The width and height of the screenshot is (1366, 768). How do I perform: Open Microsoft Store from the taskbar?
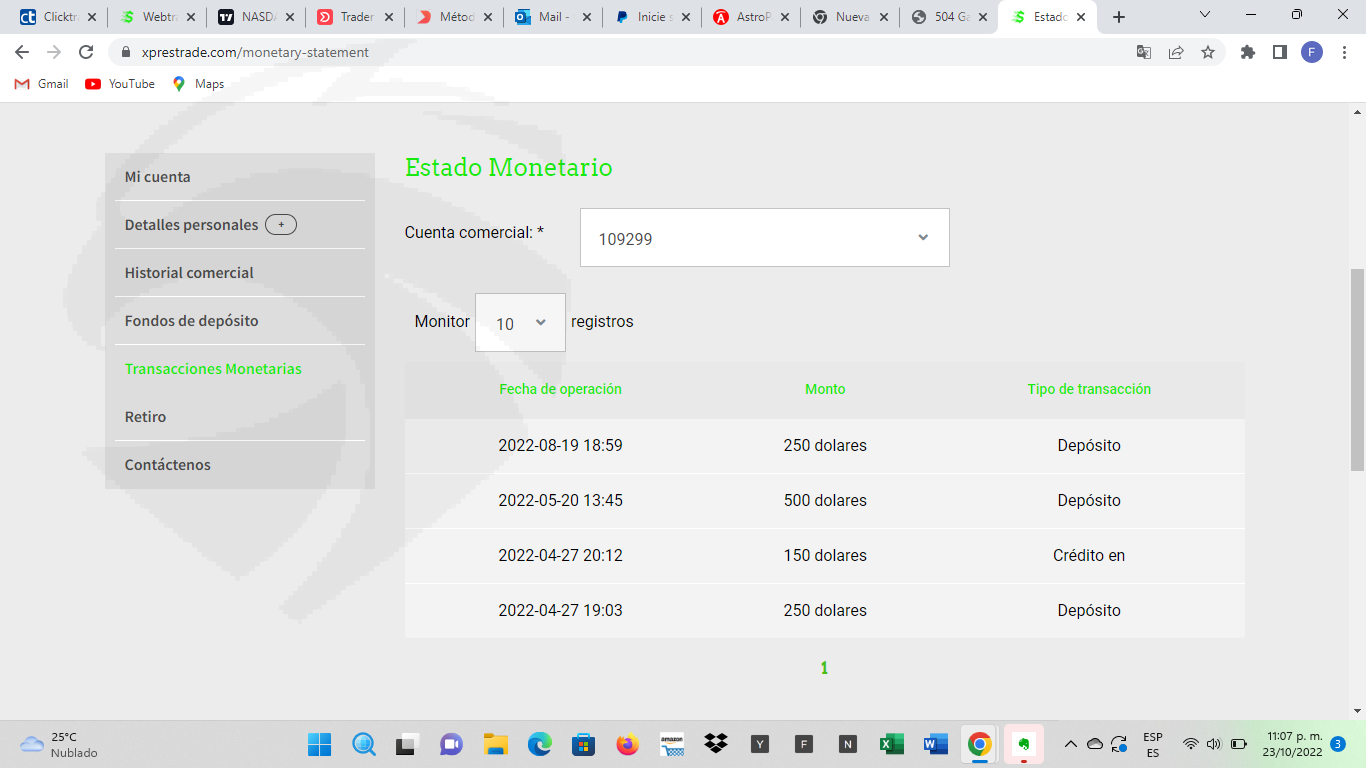tap(584, 744)
